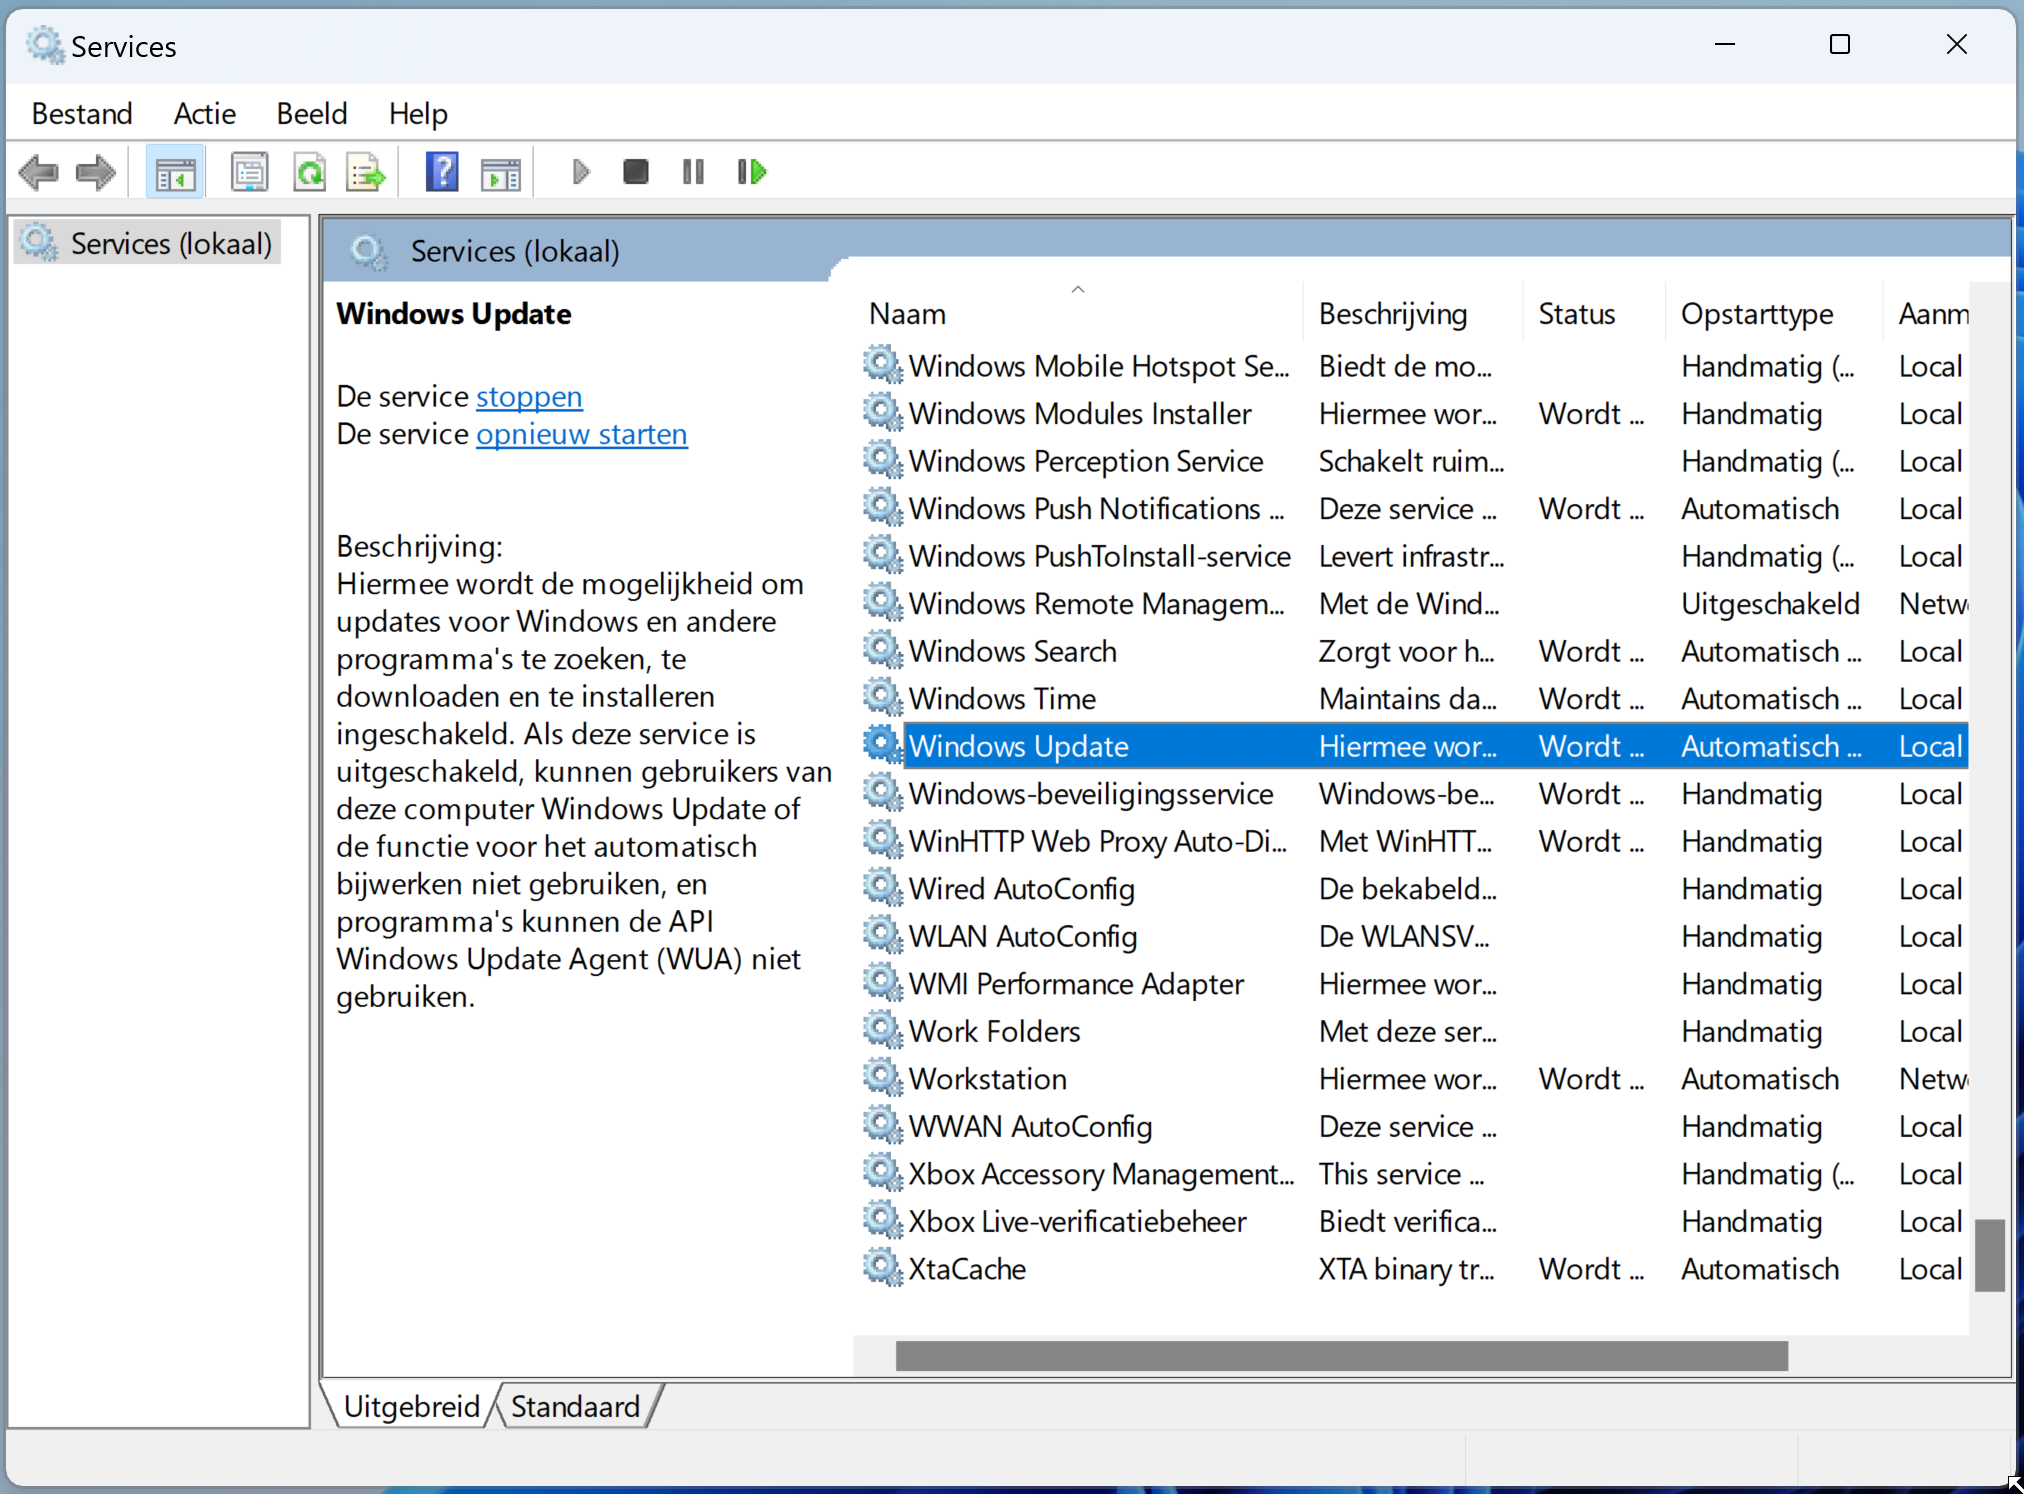This screenshot has width=2024, height=1494.
Task: Click gear icon of Windows Time row
Action: pyautogui.click(x=883, y=698)
